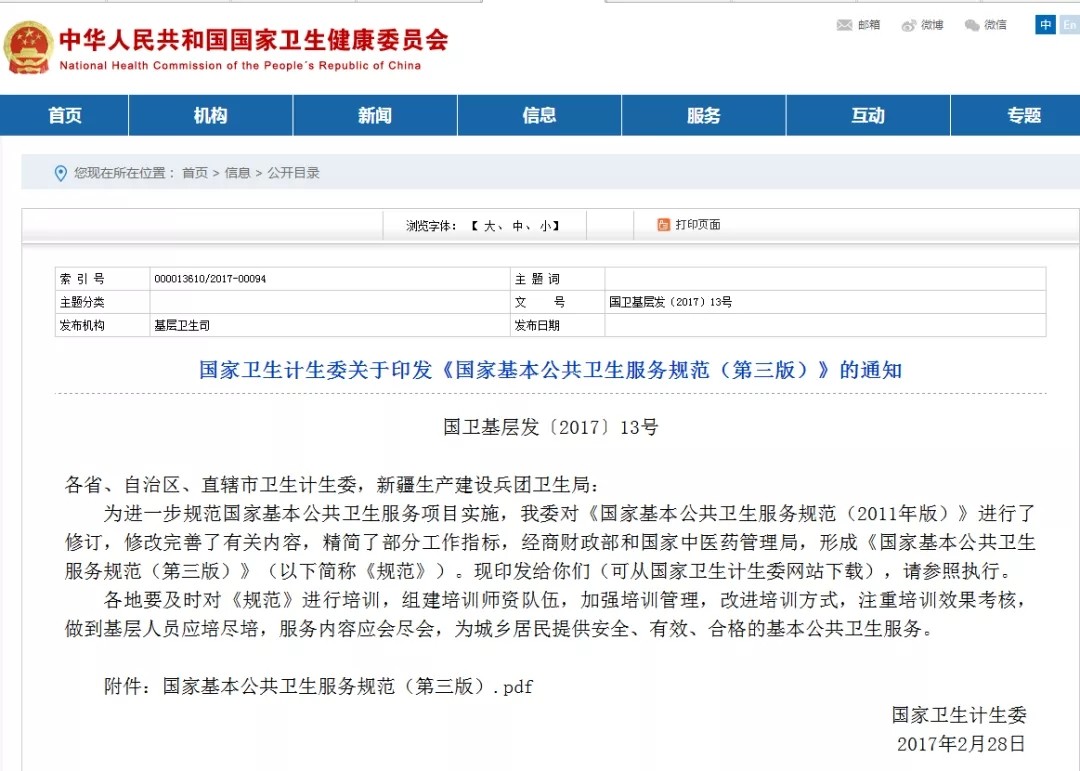The width and height of the screenshot is (1080, 771).
Task: Open the 机构 navigation menu
Action: [210, 116]
